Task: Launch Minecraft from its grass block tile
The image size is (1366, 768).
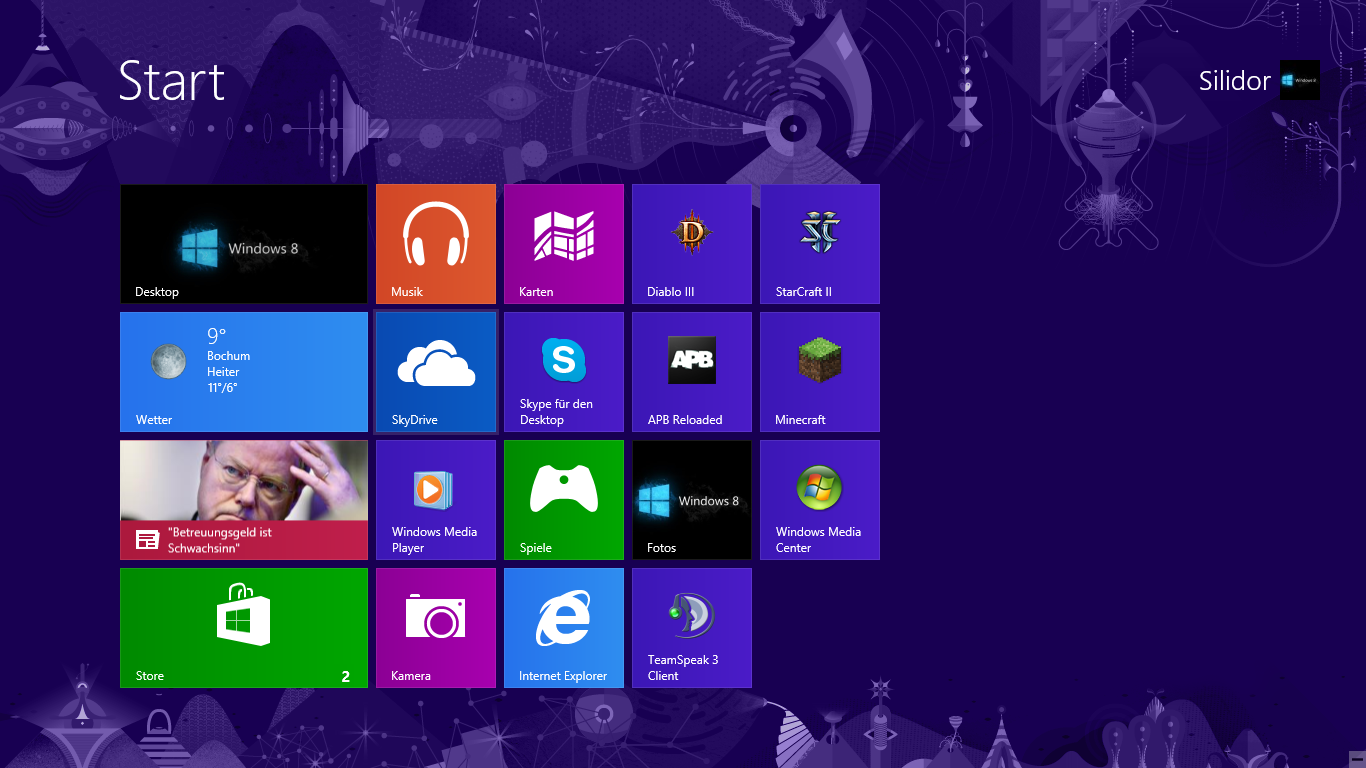Action: click(820, 371)
